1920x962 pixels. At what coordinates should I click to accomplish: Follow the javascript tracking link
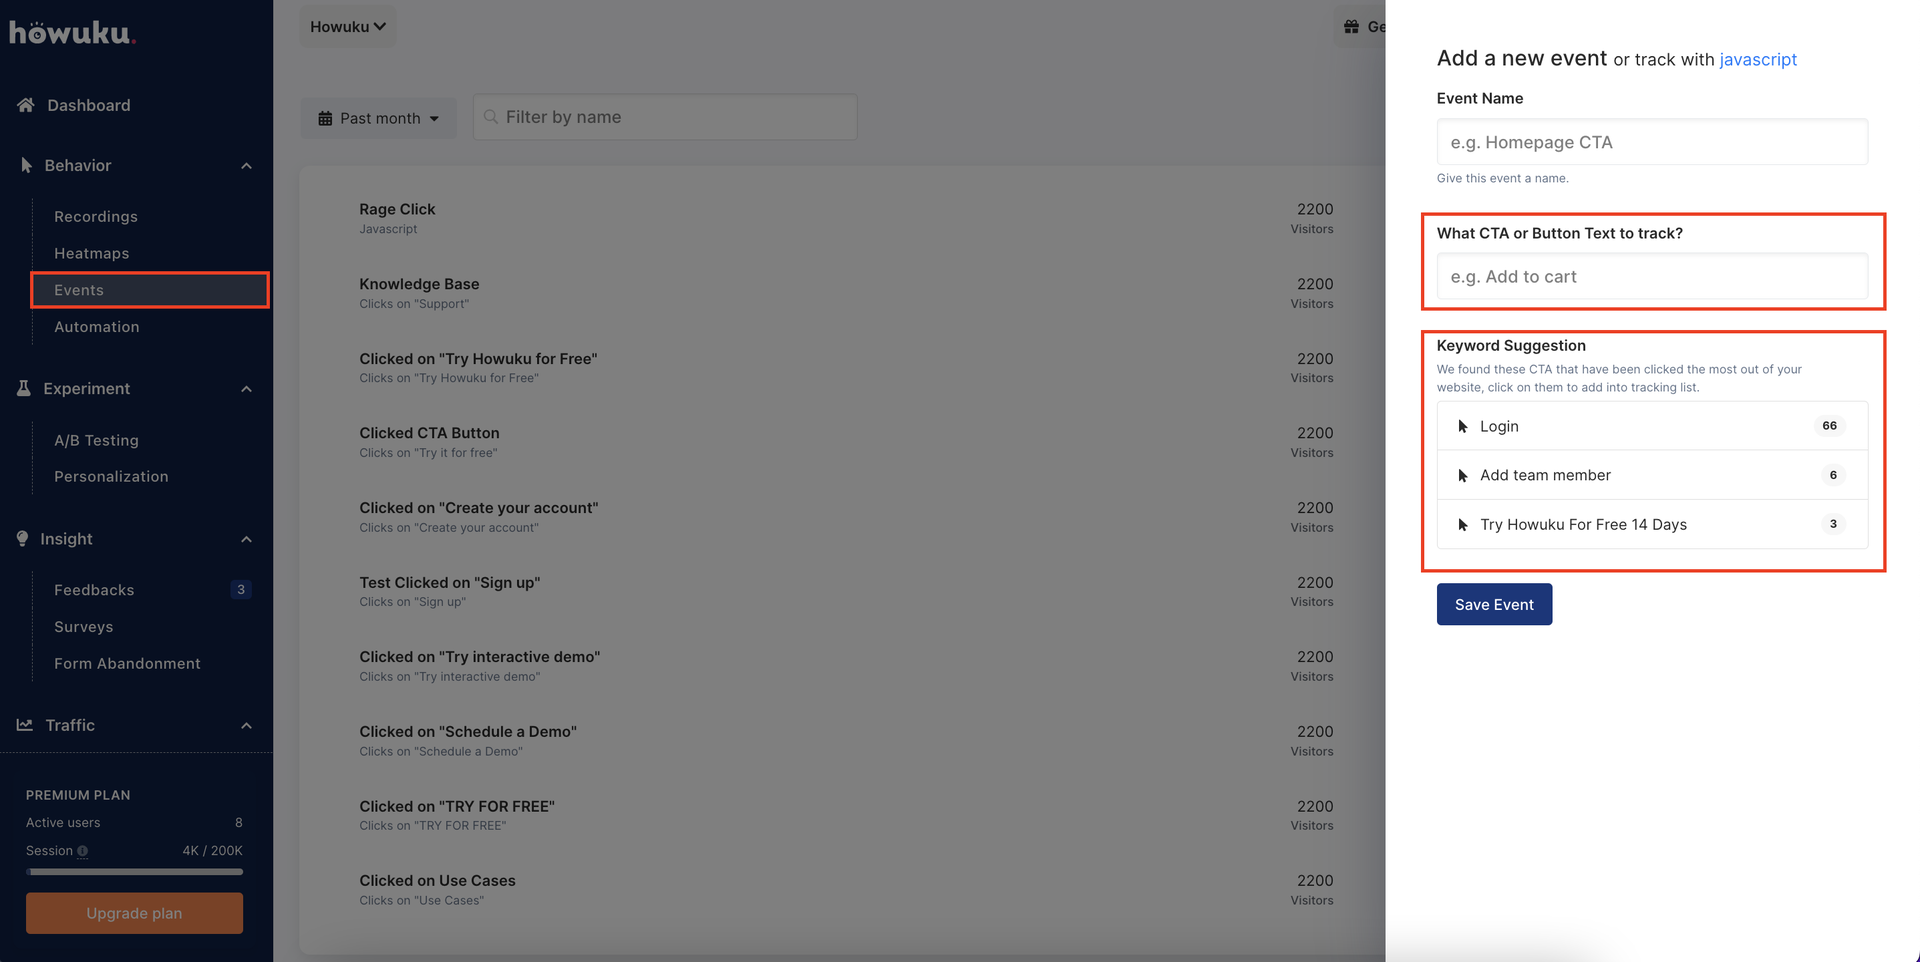pyautogui.click(x=1757, y=59)
